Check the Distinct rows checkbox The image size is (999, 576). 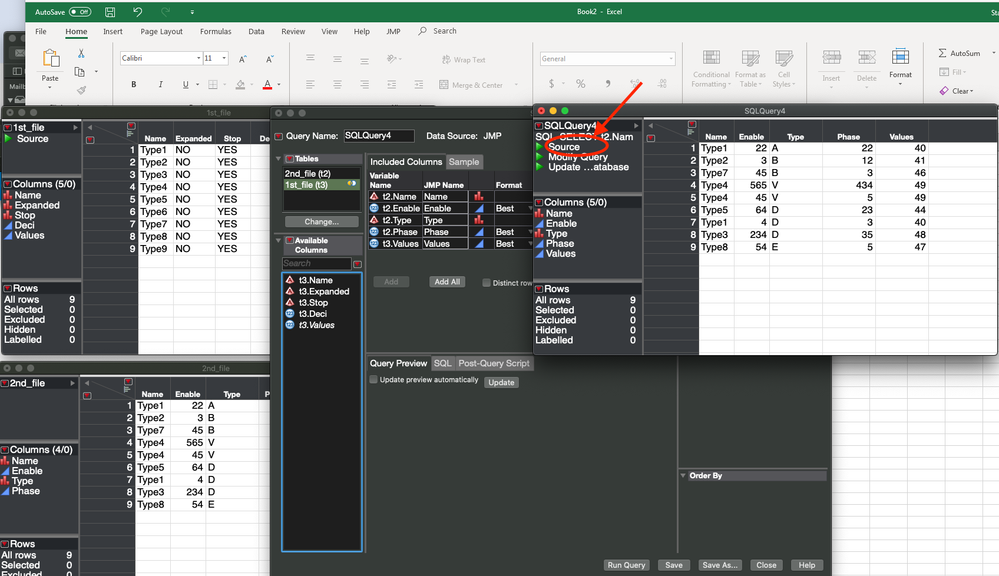click(x=487, y=282)
